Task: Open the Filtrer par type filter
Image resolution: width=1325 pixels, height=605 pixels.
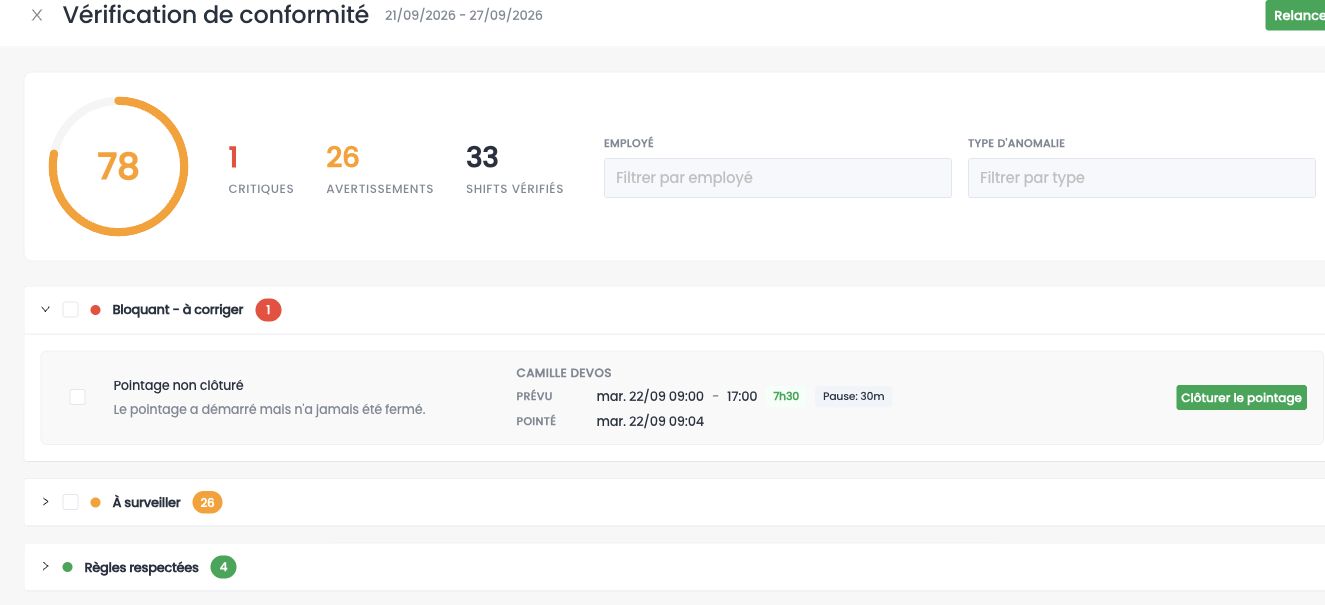Action: point(1142,178)
